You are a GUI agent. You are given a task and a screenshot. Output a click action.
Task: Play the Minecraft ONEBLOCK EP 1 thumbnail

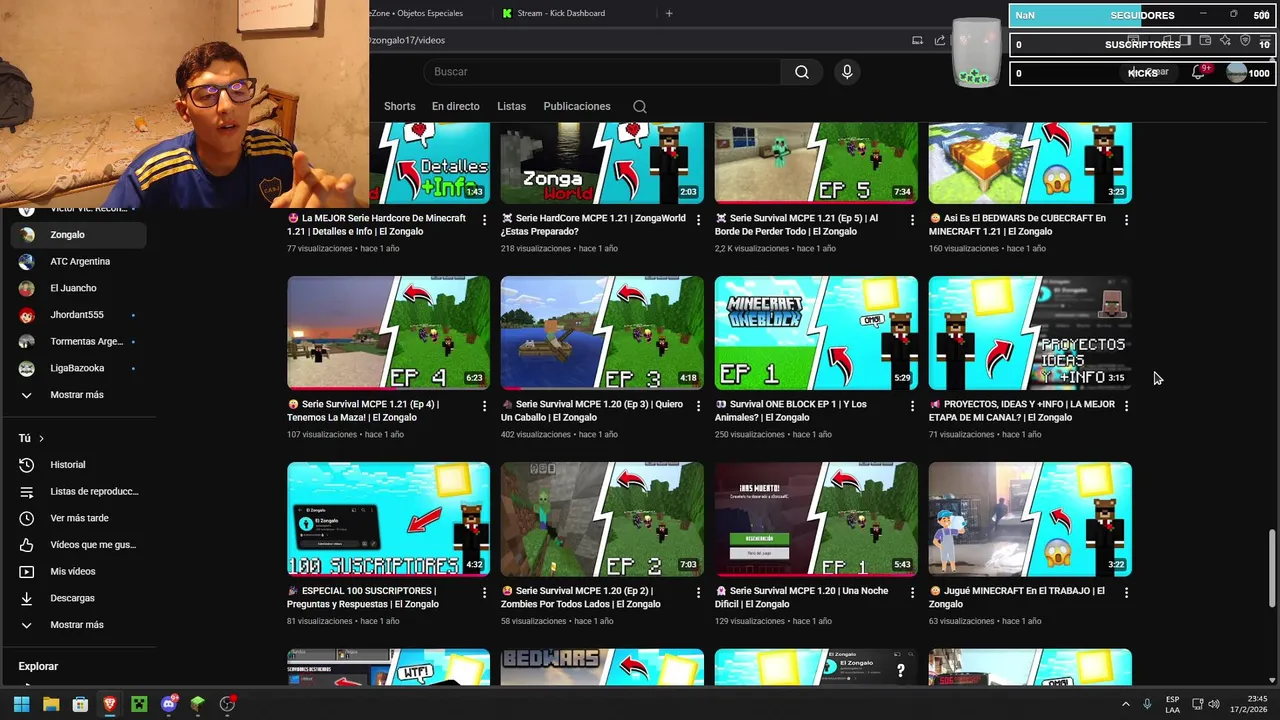(816, 333)
